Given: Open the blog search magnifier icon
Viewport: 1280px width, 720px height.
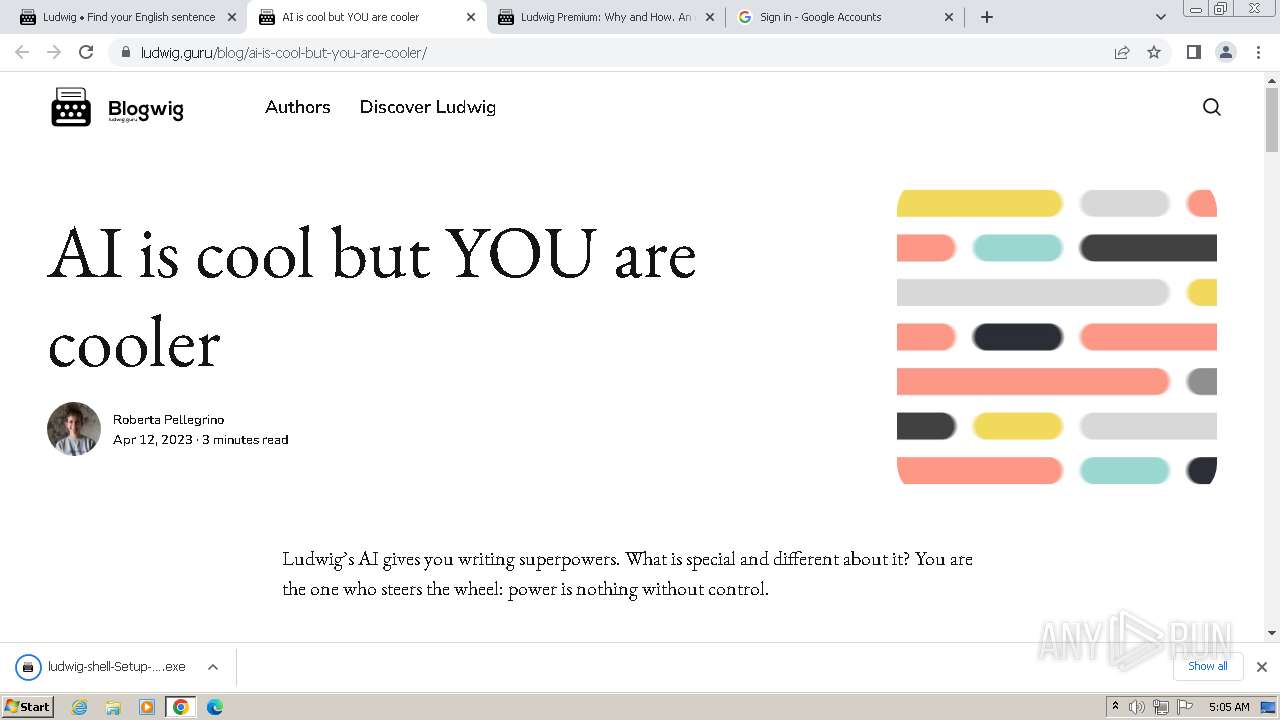Looking at the screenshot, I should [x=1212, y=107].
